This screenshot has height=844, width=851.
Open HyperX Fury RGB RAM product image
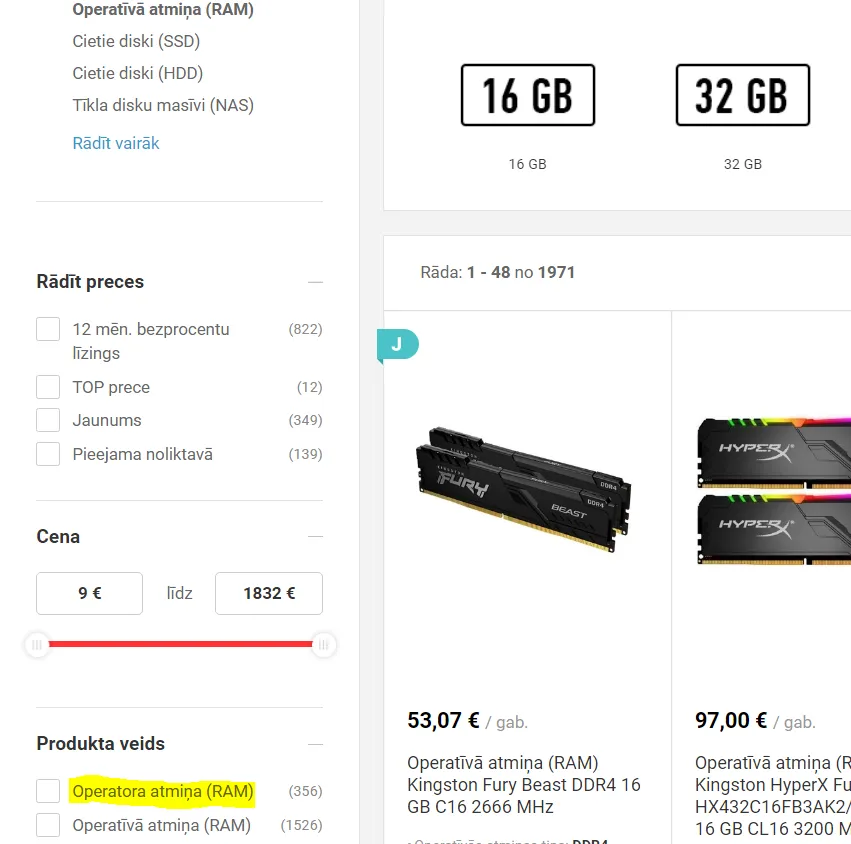(x=773, y=491)
